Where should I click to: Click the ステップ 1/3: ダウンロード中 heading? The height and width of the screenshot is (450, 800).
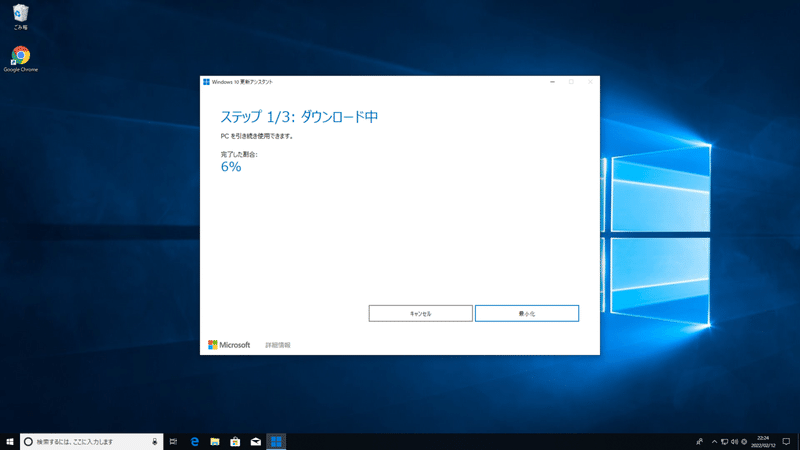[299, 117]
